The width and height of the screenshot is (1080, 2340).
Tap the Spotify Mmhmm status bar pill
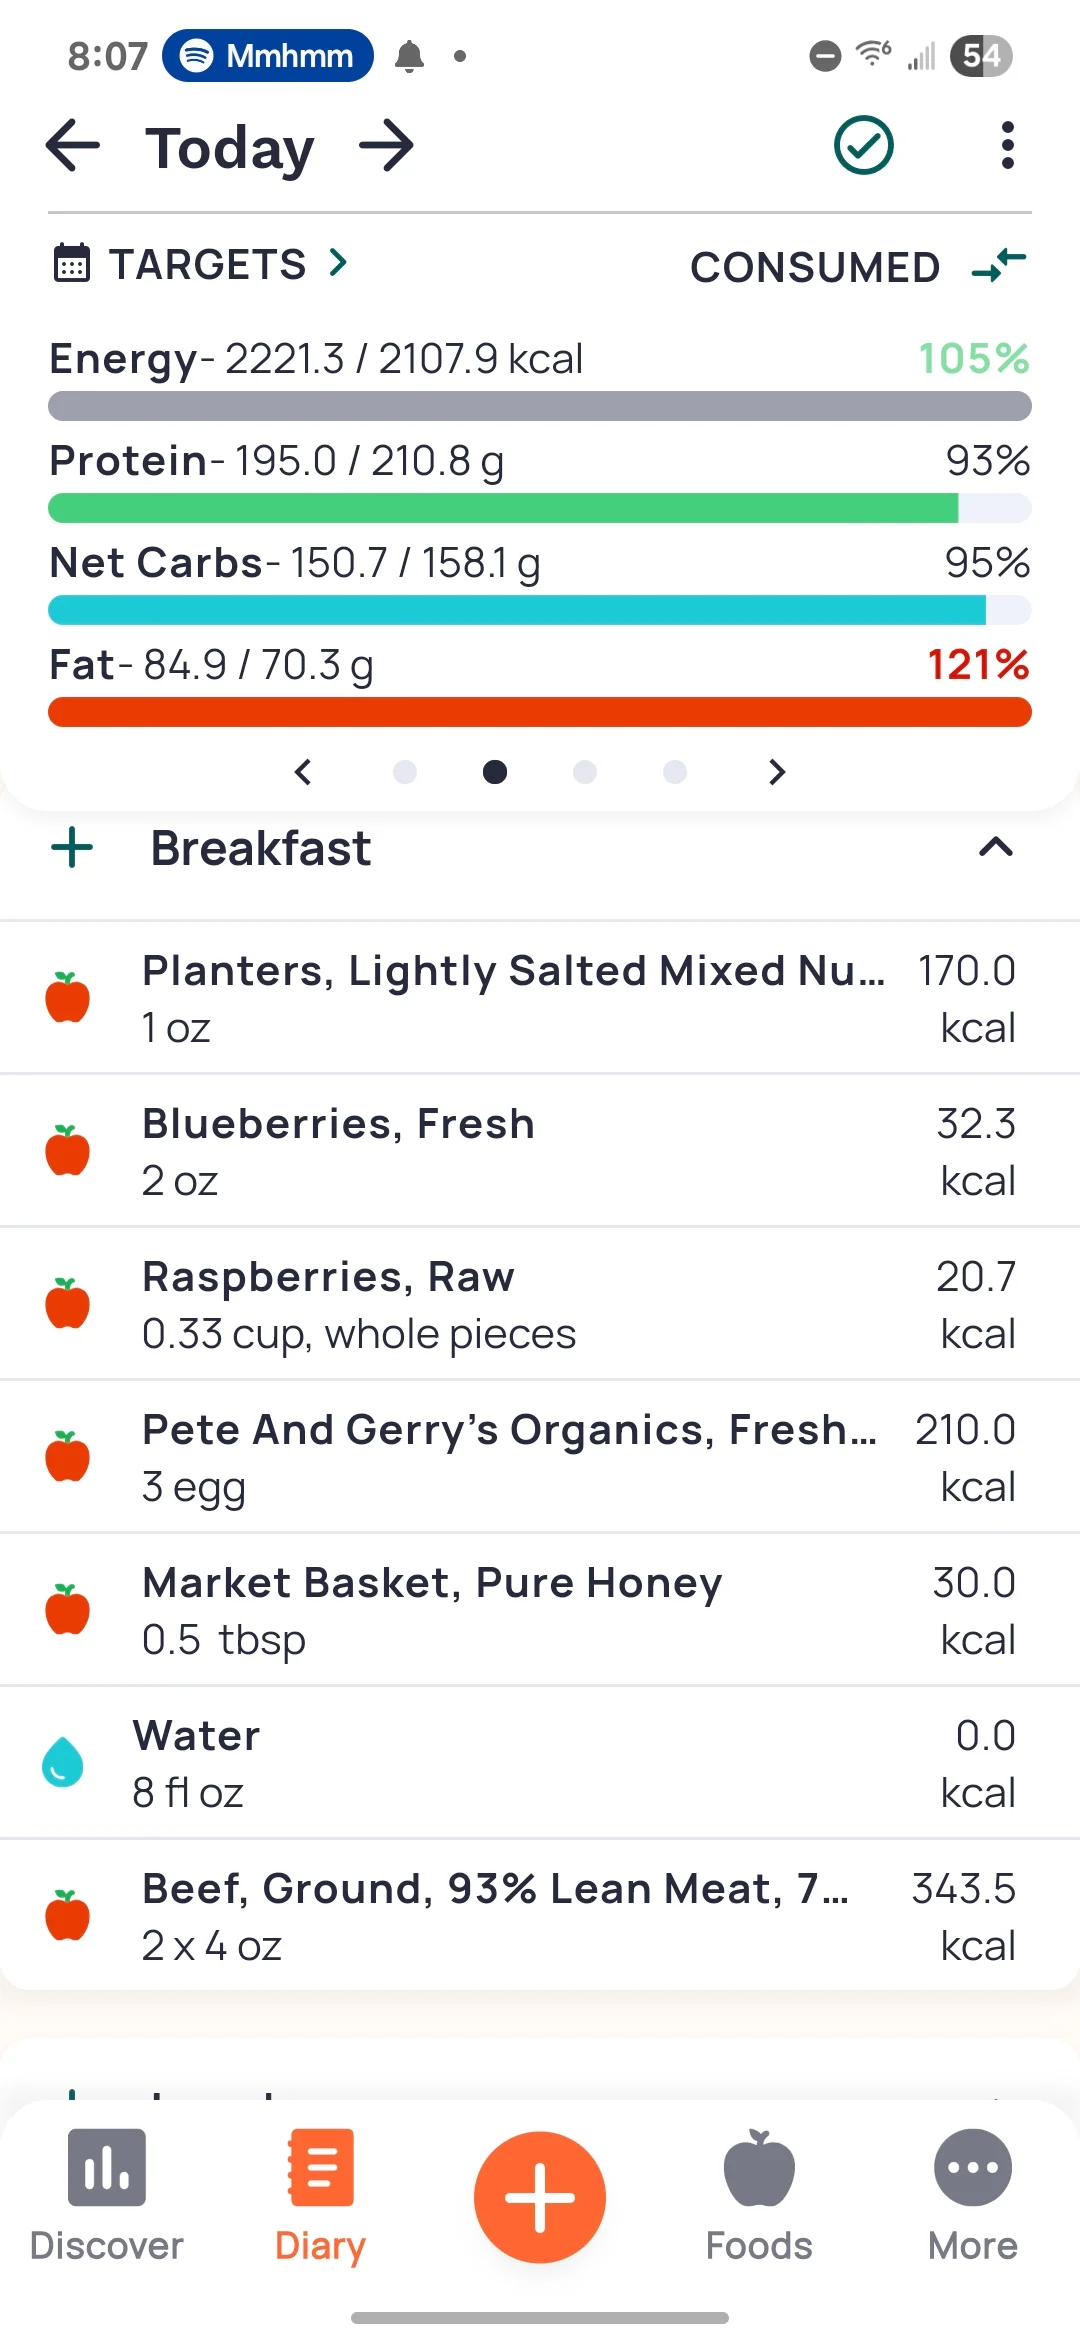click(268, 56)
